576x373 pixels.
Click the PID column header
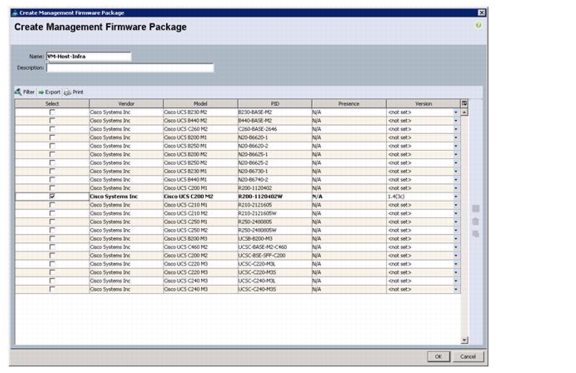(275, 104)
